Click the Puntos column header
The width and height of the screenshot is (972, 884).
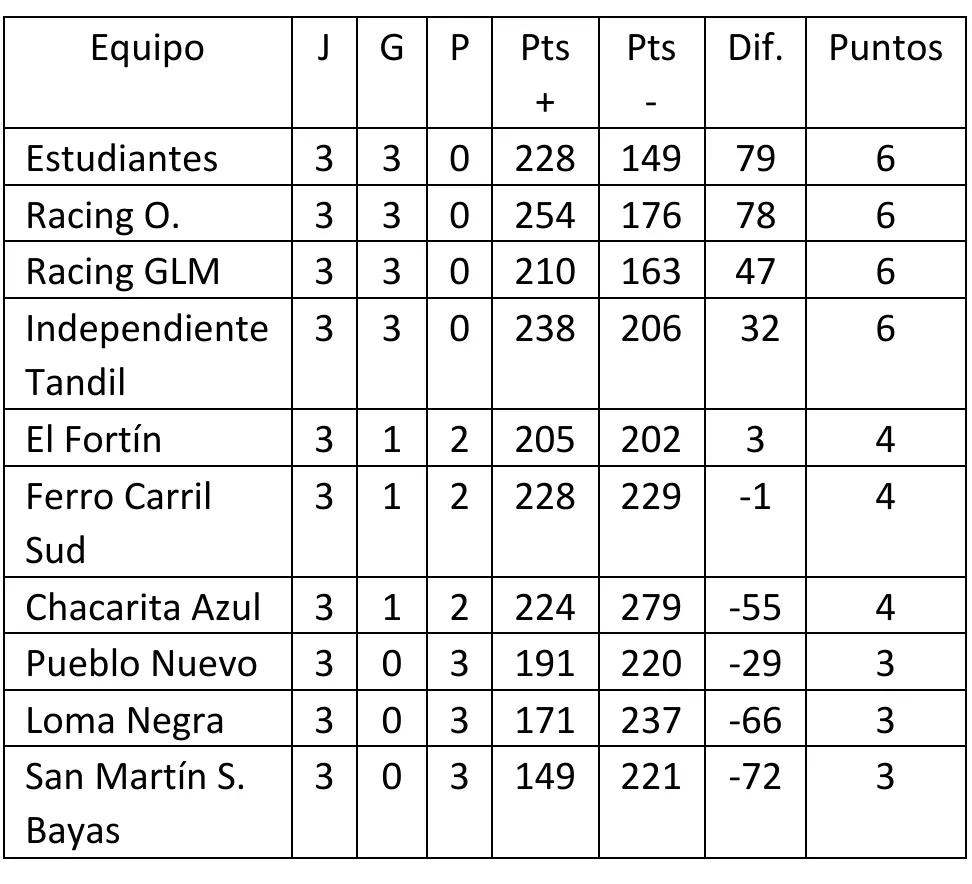click(x=885, y=47)
